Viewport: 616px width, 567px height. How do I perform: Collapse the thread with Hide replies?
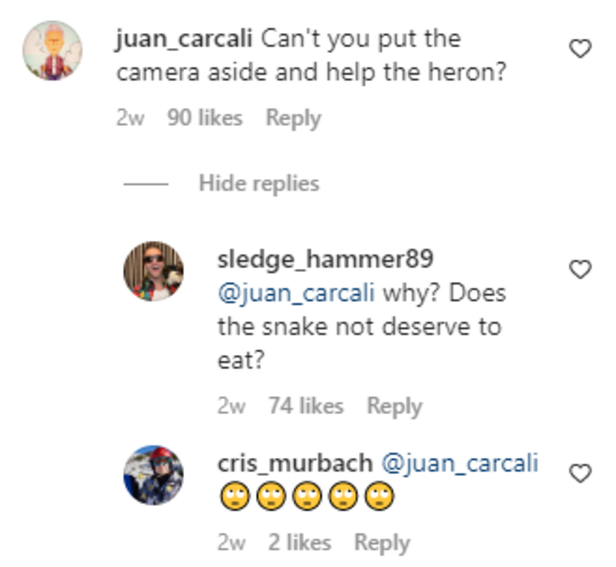point(258,183)
